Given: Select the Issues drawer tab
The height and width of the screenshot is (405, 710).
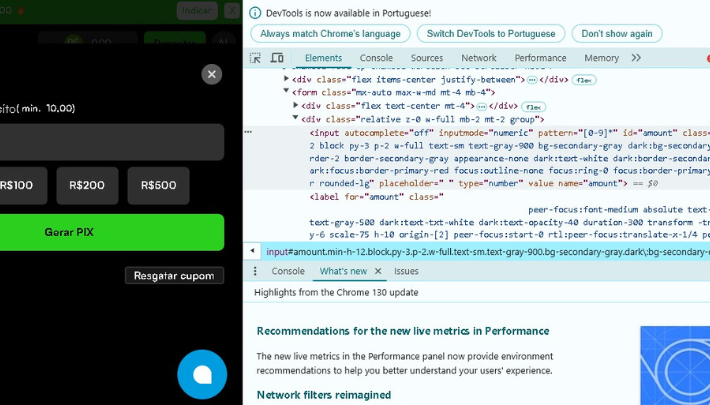Looking at the screenshot, I should point(406,271).
